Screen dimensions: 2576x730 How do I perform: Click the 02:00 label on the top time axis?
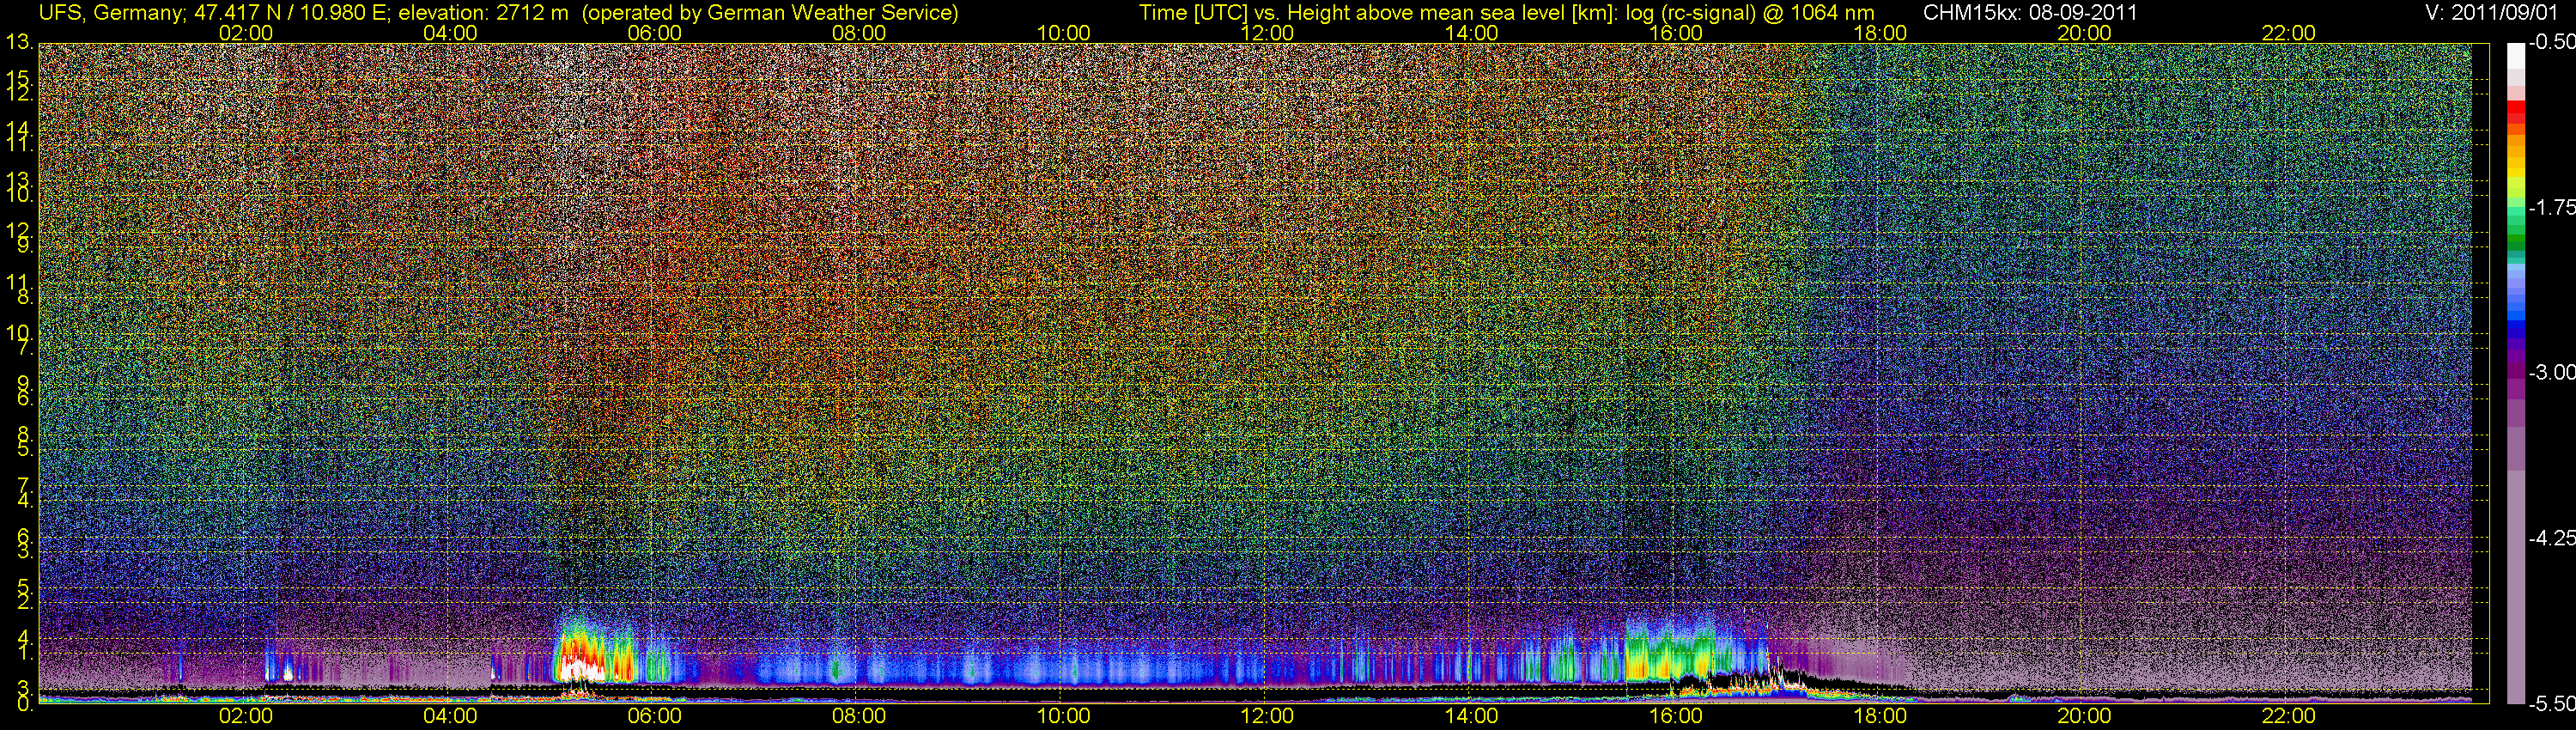pos(246,33)
